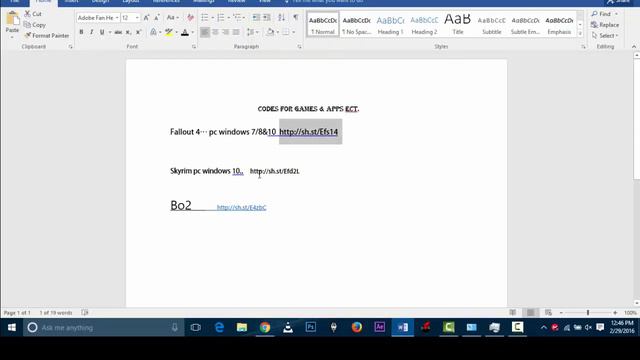Open the font name dropdown
The width and height of the screenshot is (640, 360).
point(117,18)
